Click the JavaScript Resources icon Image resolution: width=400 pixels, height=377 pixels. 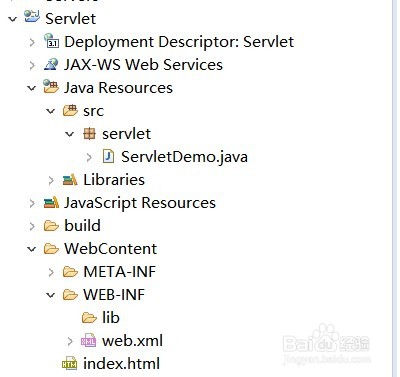point(51,203)
